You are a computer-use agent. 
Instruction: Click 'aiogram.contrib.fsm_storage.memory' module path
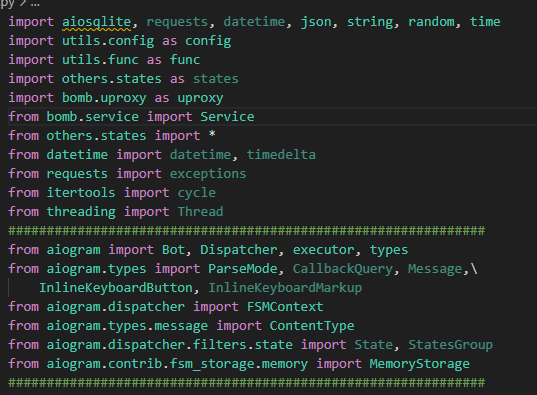[177, 363]
